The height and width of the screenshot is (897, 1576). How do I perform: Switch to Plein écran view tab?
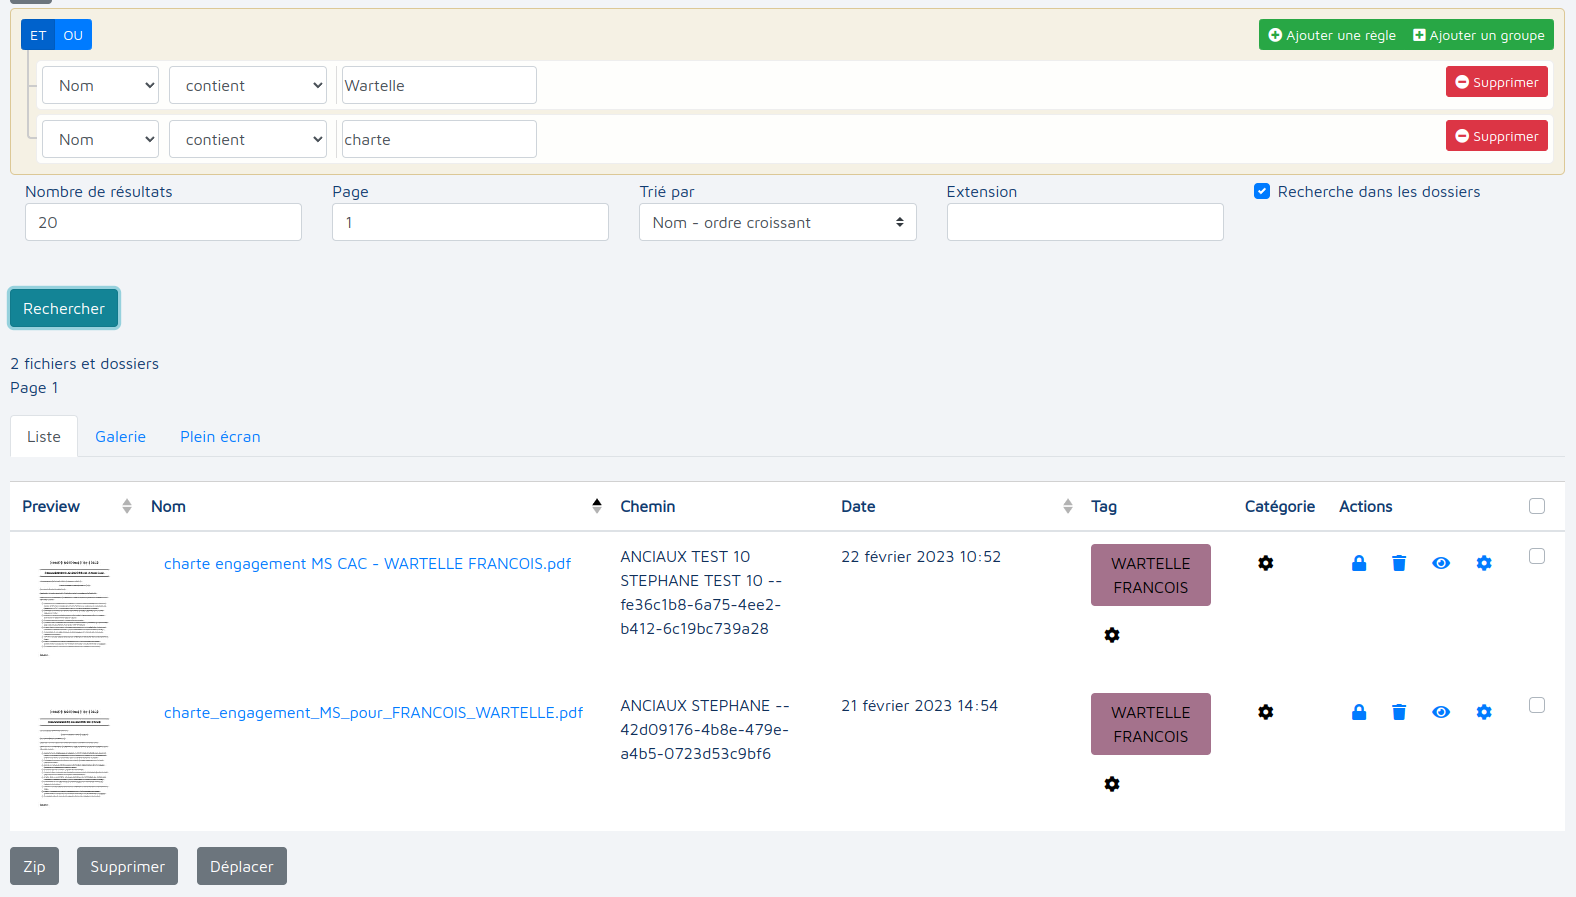(220, 437)
